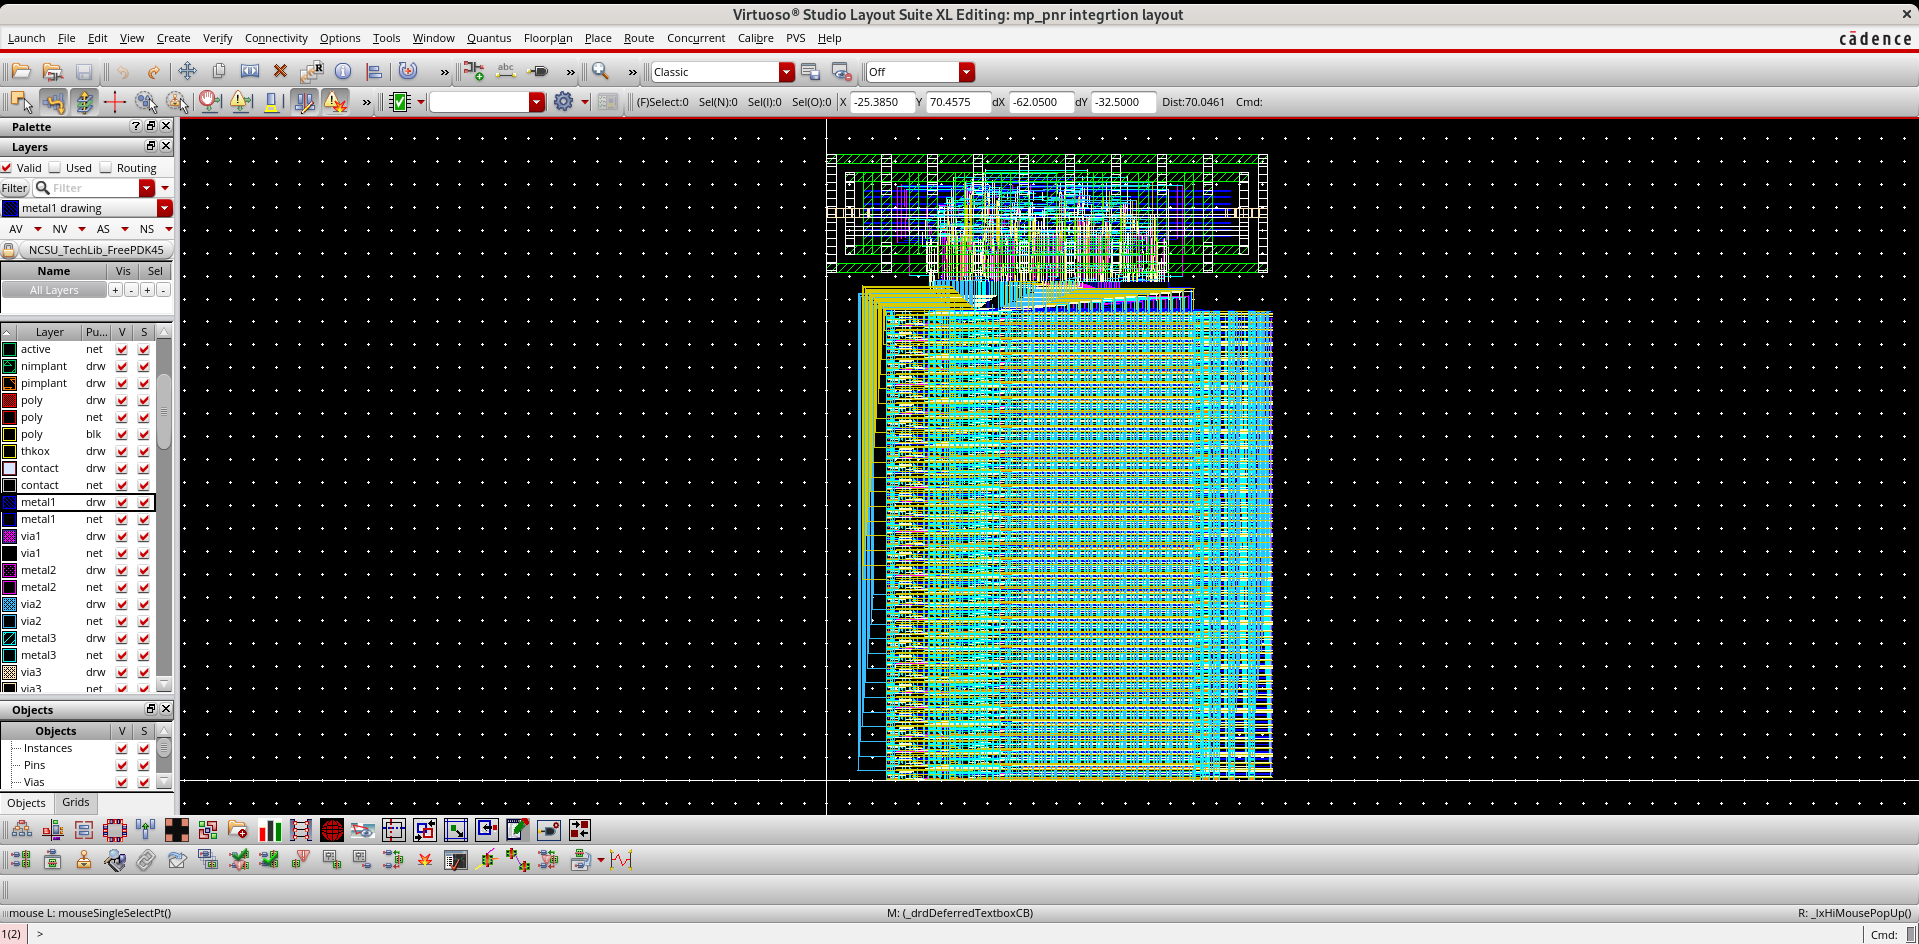Image resolution: width=1919 pixels, height=944 pixels.
Task: Click the explosion burst icon
Action: (425, 860)
